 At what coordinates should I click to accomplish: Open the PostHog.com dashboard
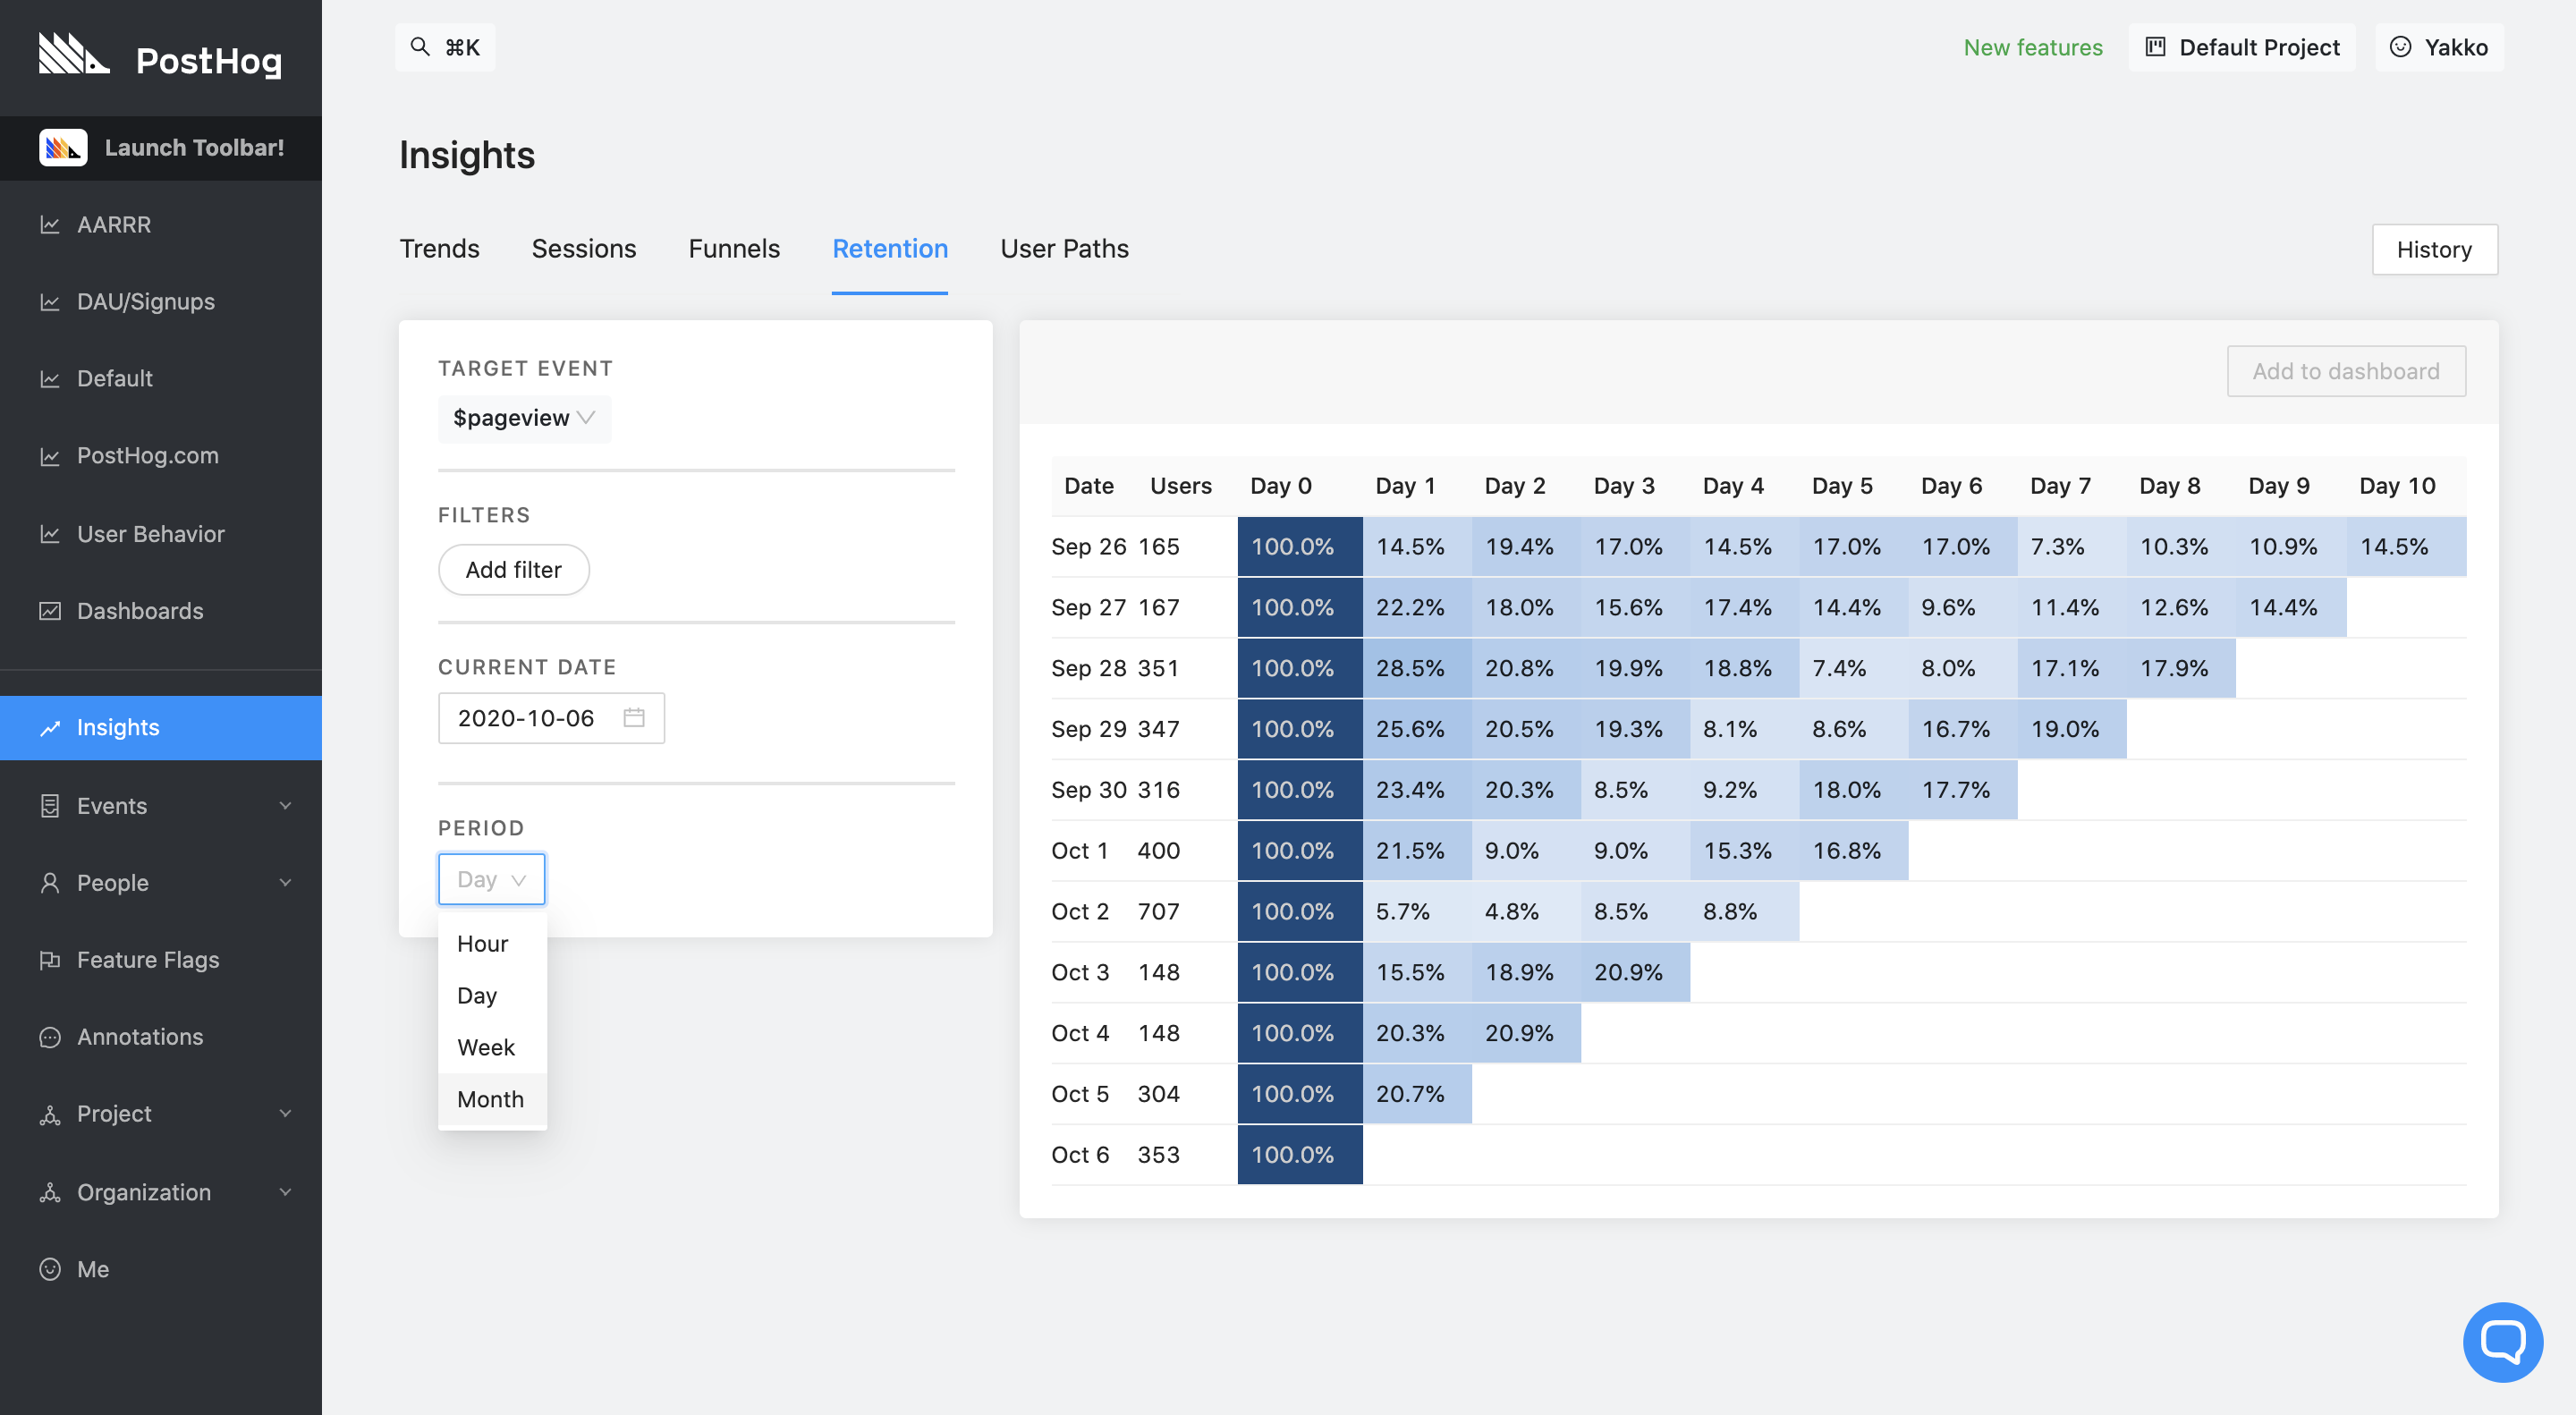148,455
